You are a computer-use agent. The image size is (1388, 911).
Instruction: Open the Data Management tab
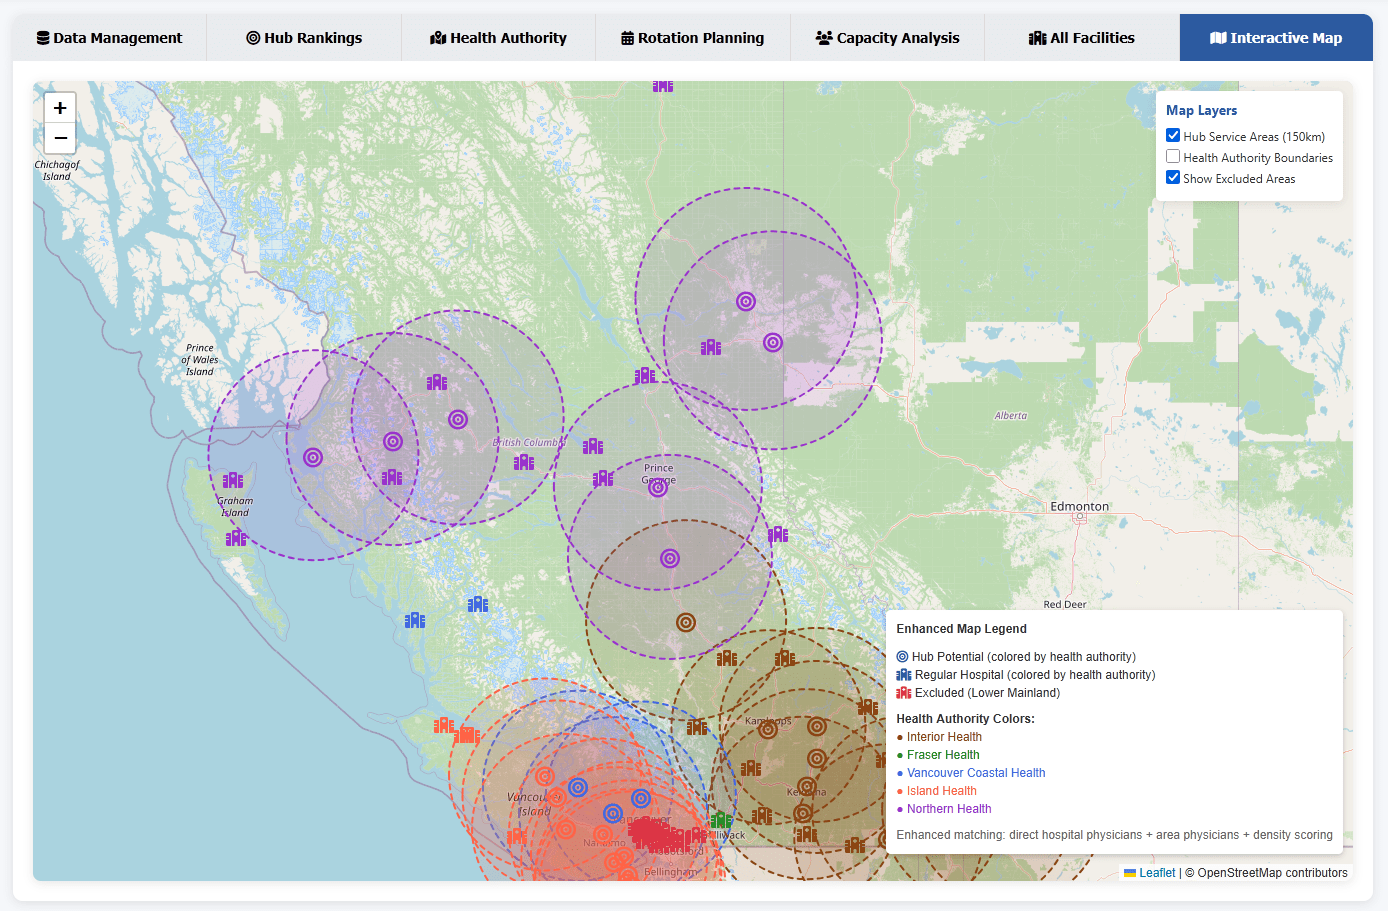click(x=109, y=38)
